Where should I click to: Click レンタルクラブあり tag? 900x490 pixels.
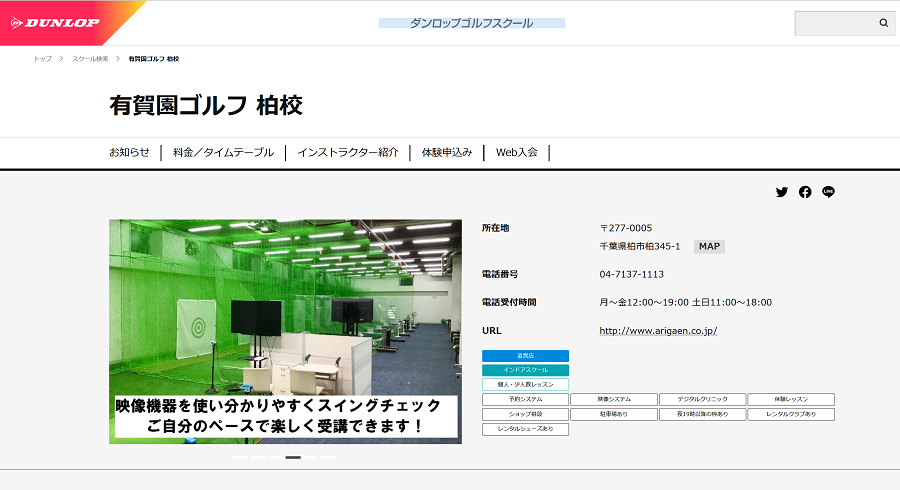coord(791,414)
